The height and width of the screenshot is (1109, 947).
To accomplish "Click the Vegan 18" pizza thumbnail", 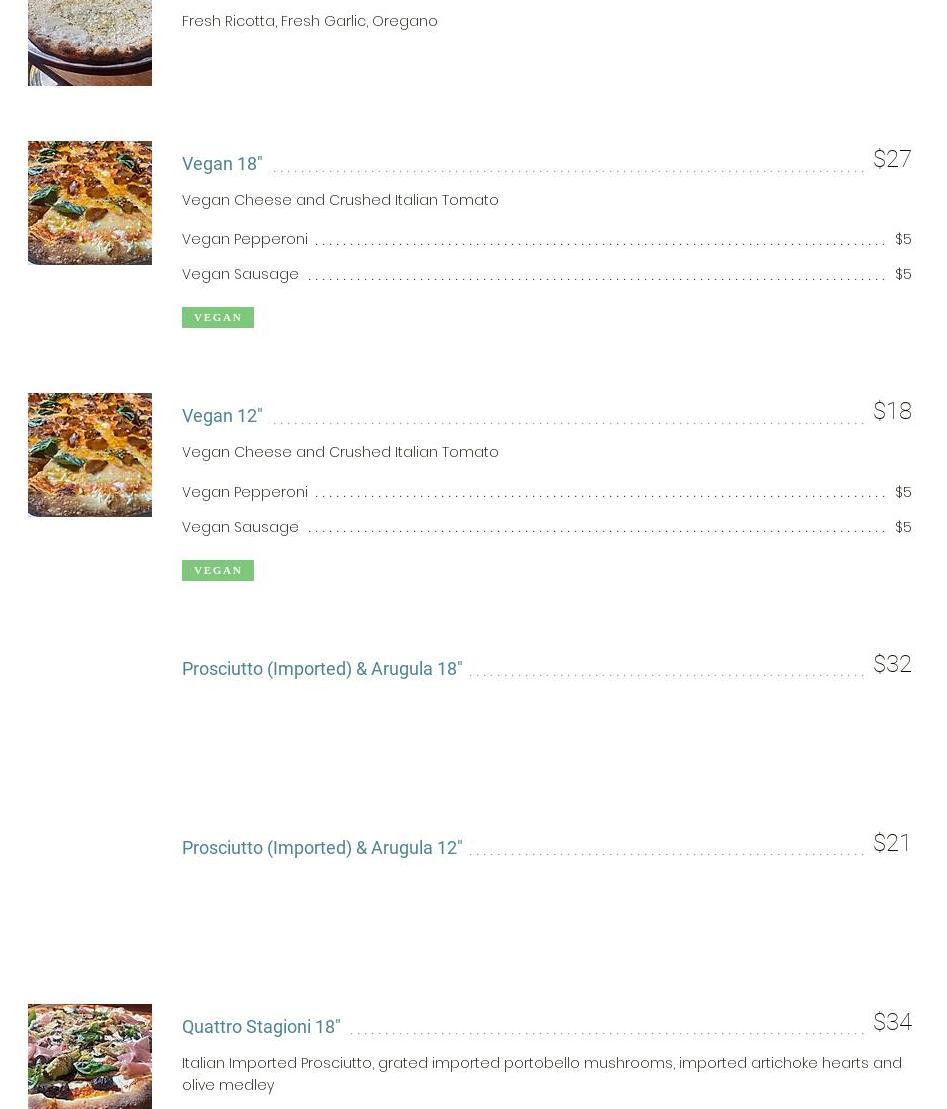I will click(x=90, y=203).
